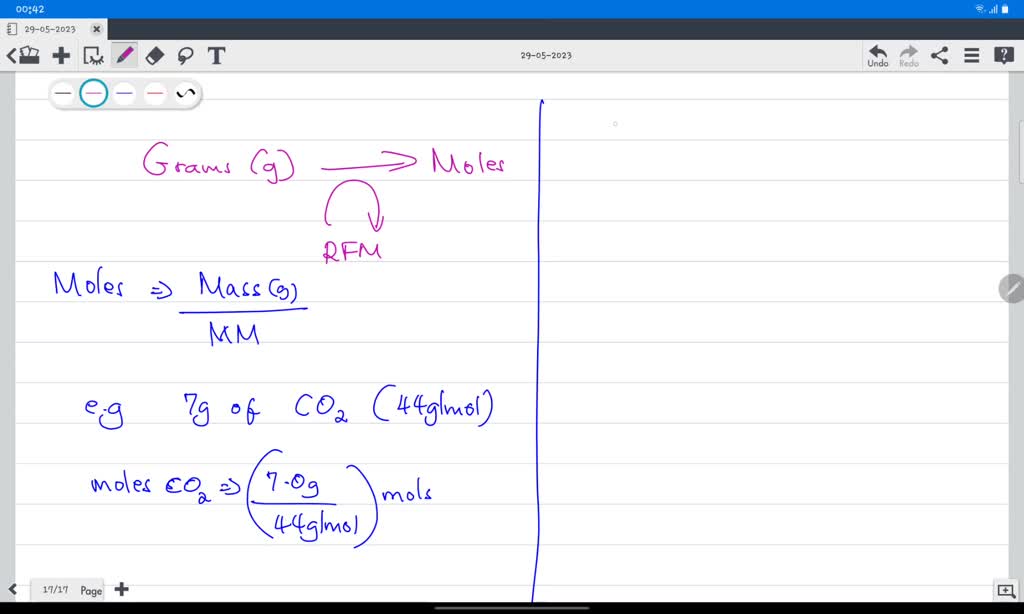
Task: Select the Text tool
Action: point(216,56)
